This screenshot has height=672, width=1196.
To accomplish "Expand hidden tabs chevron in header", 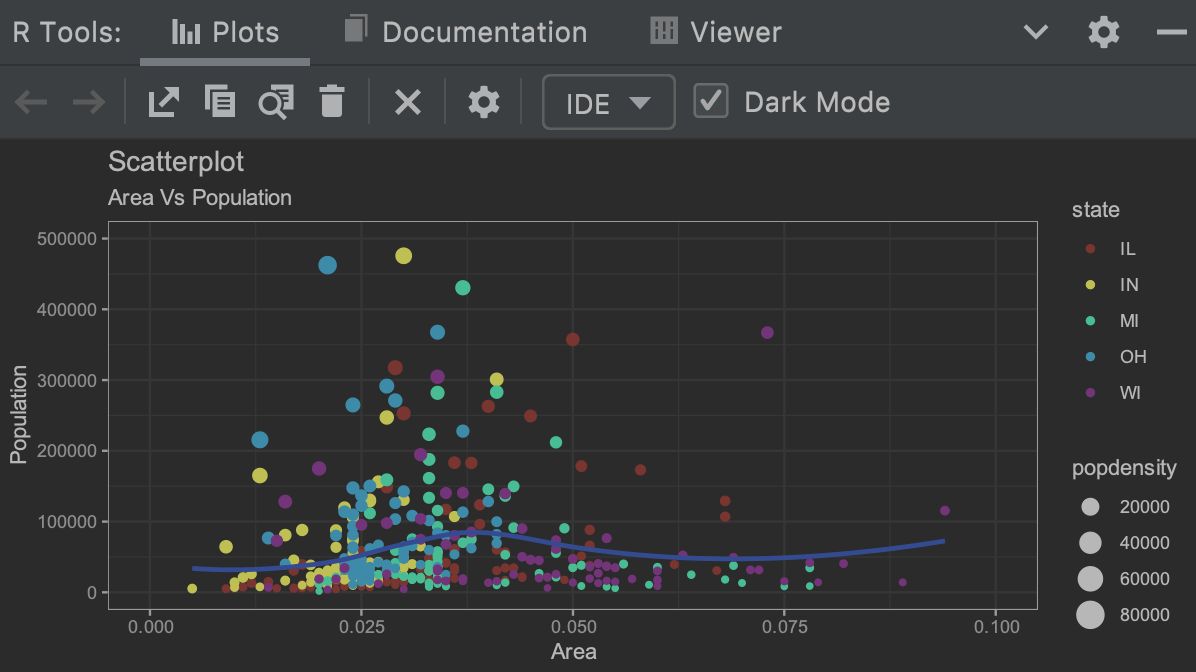I will pyautogui.click(x=1036, y=32).
